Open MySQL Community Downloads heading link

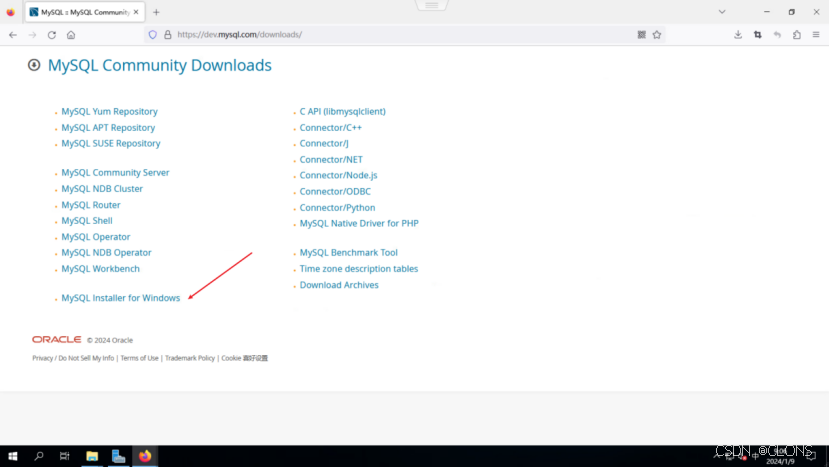159,65
